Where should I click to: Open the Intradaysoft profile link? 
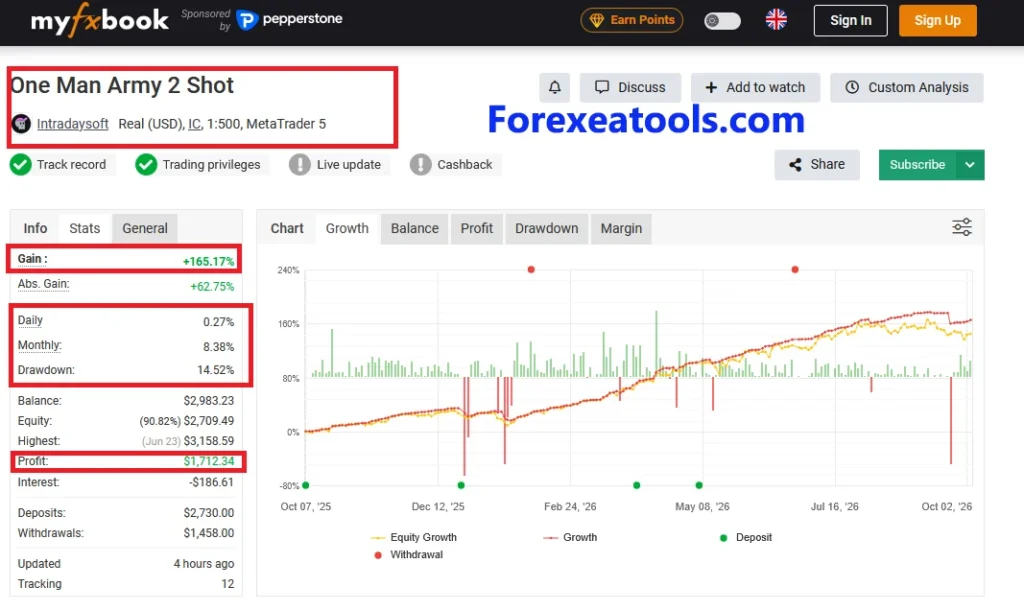[x=72, y=124]
